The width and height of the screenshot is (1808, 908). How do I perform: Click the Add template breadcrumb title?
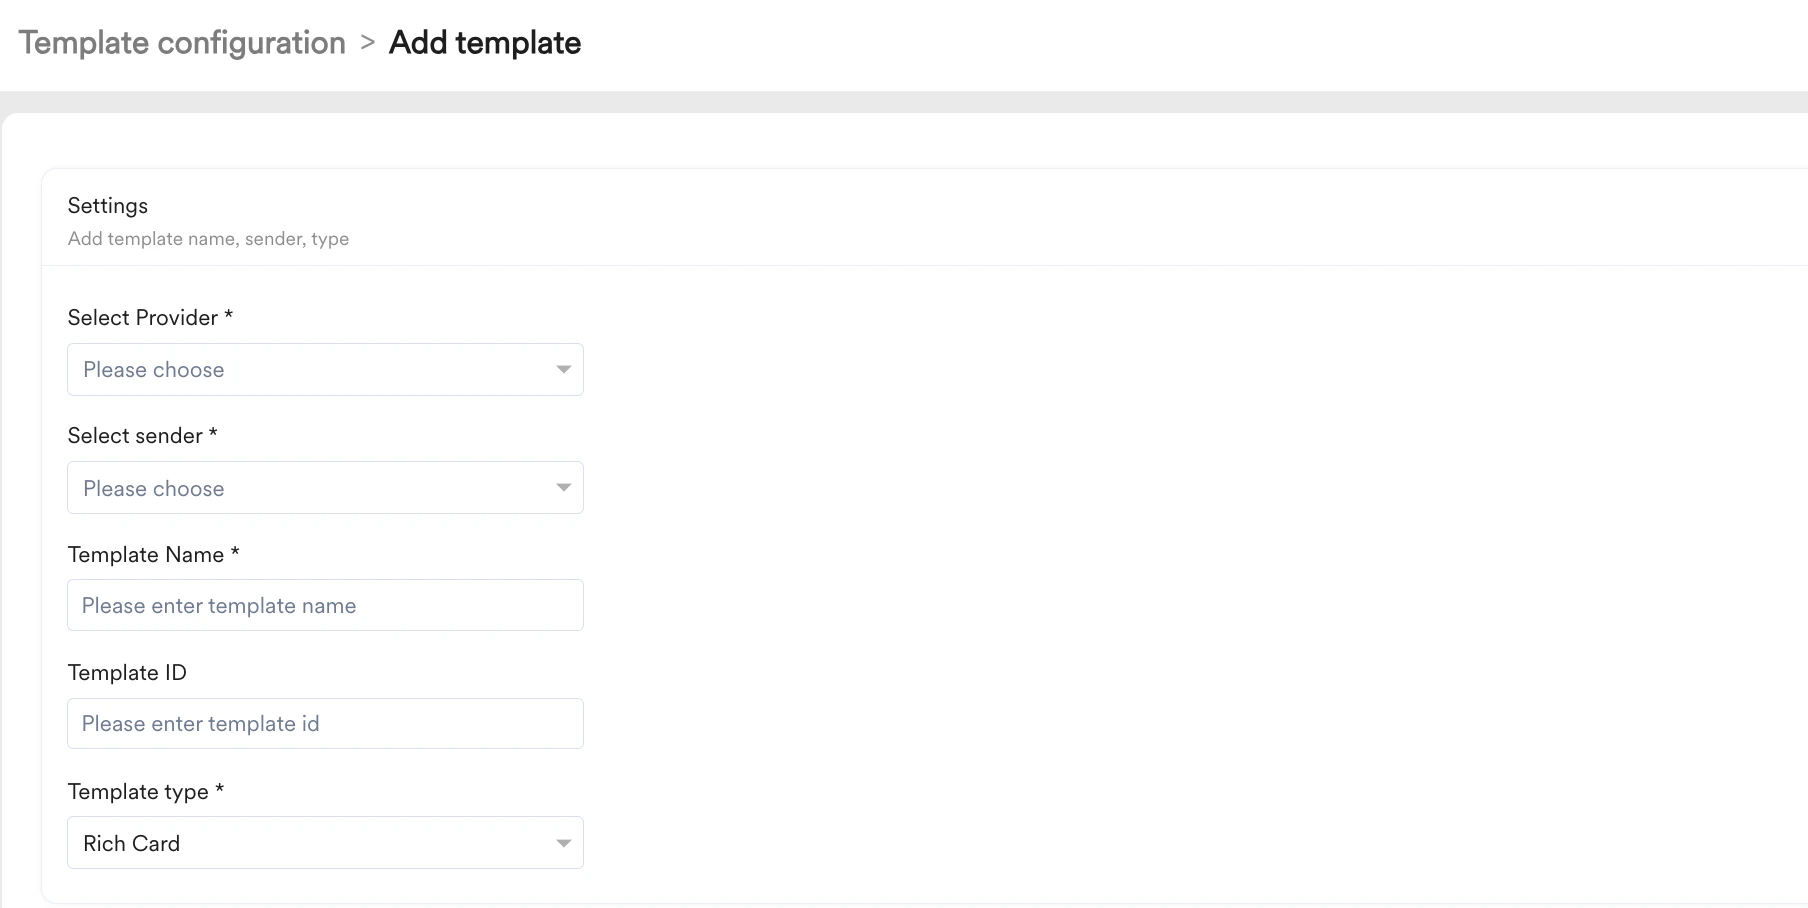(x=485, y=43)
